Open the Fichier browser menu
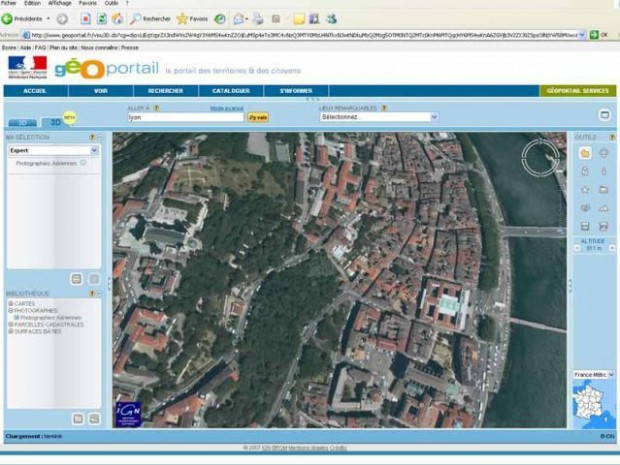620x465 pixels. tap(8, 3)
